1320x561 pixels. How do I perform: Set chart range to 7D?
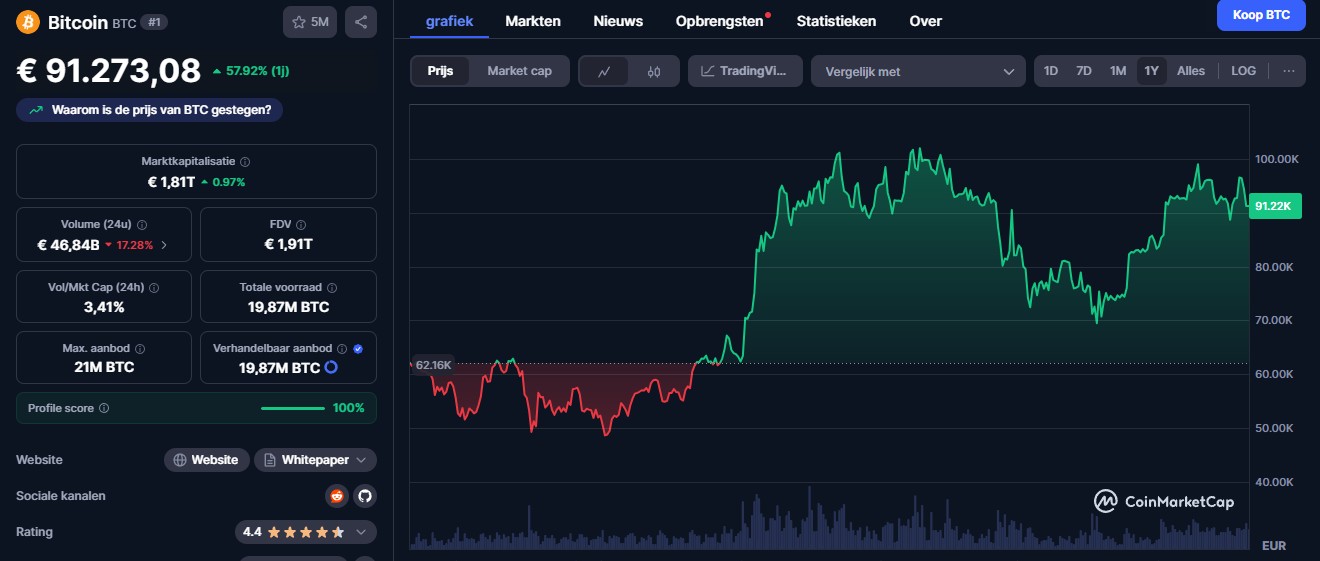[x=1083, y=71]
